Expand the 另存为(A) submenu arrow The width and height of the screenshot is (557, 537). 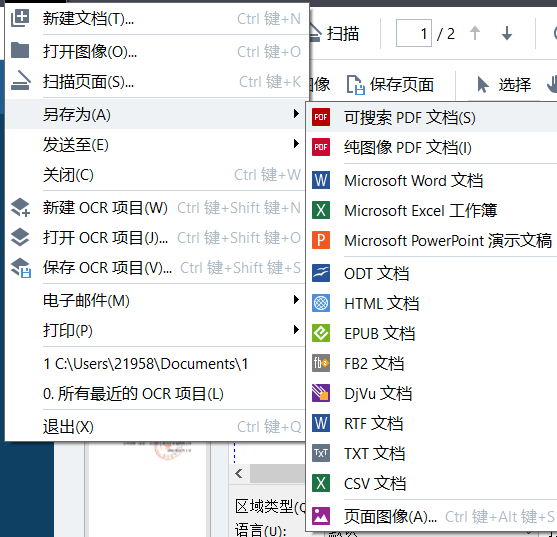[x=296, y=114]
